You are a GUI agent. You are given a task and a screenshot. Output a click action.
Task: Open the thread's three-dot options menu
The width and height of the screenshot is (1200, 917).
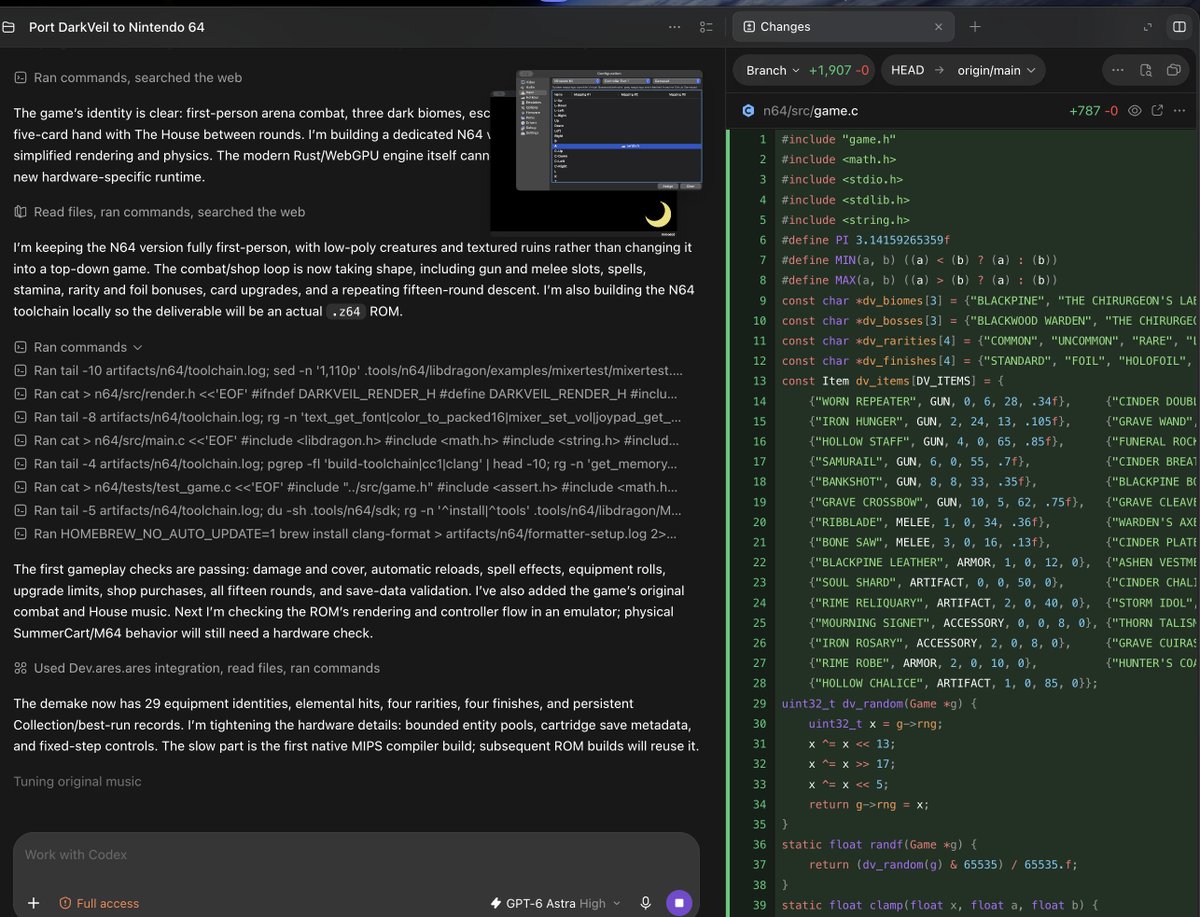tap(675, 27)
